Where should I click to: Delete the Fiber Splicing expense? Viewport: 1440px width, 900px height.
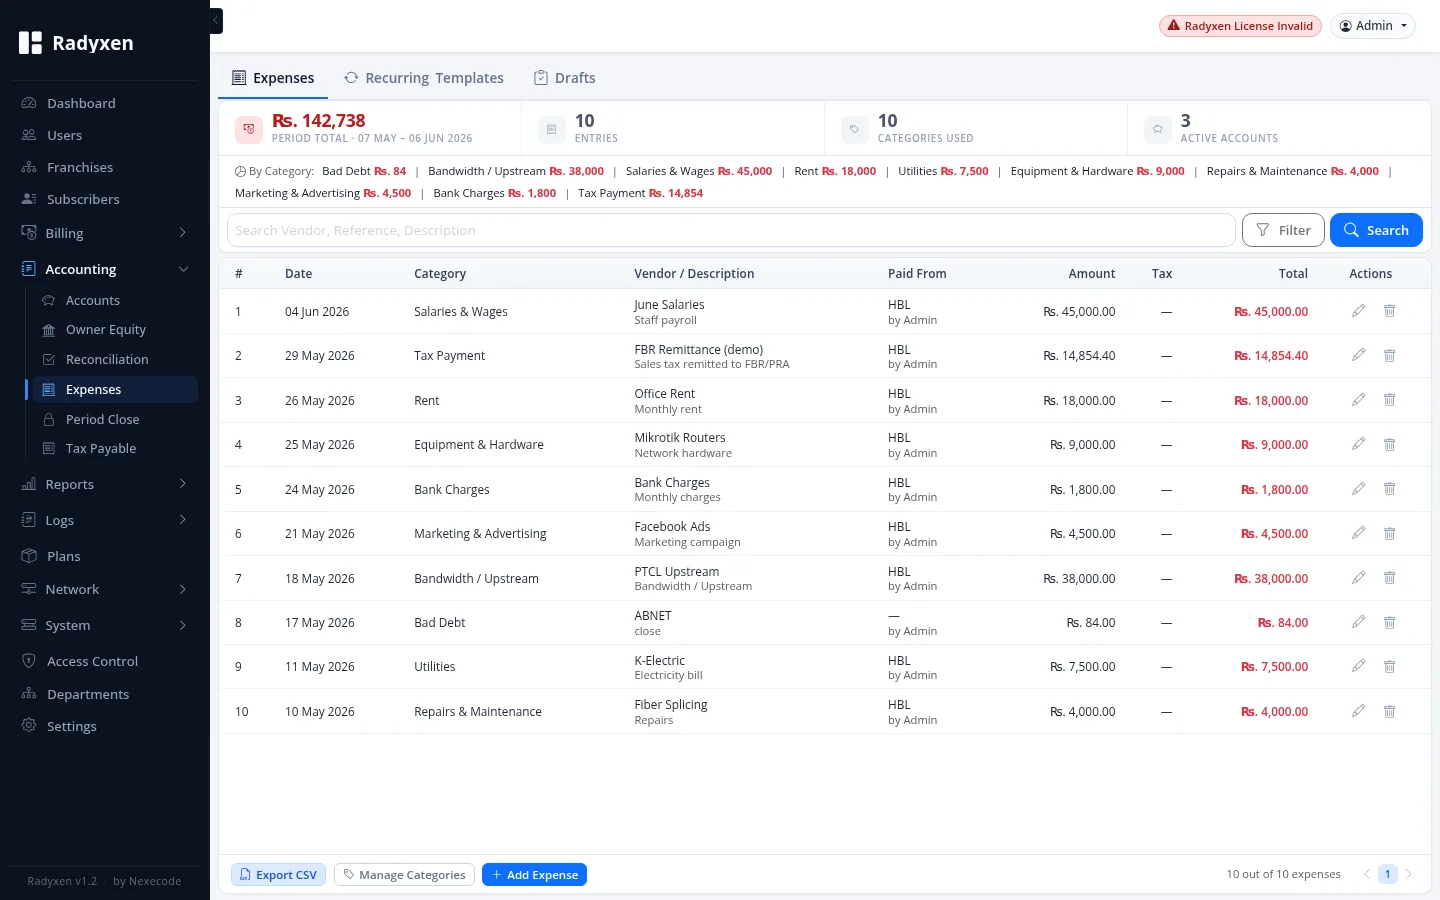point(1389,711)
